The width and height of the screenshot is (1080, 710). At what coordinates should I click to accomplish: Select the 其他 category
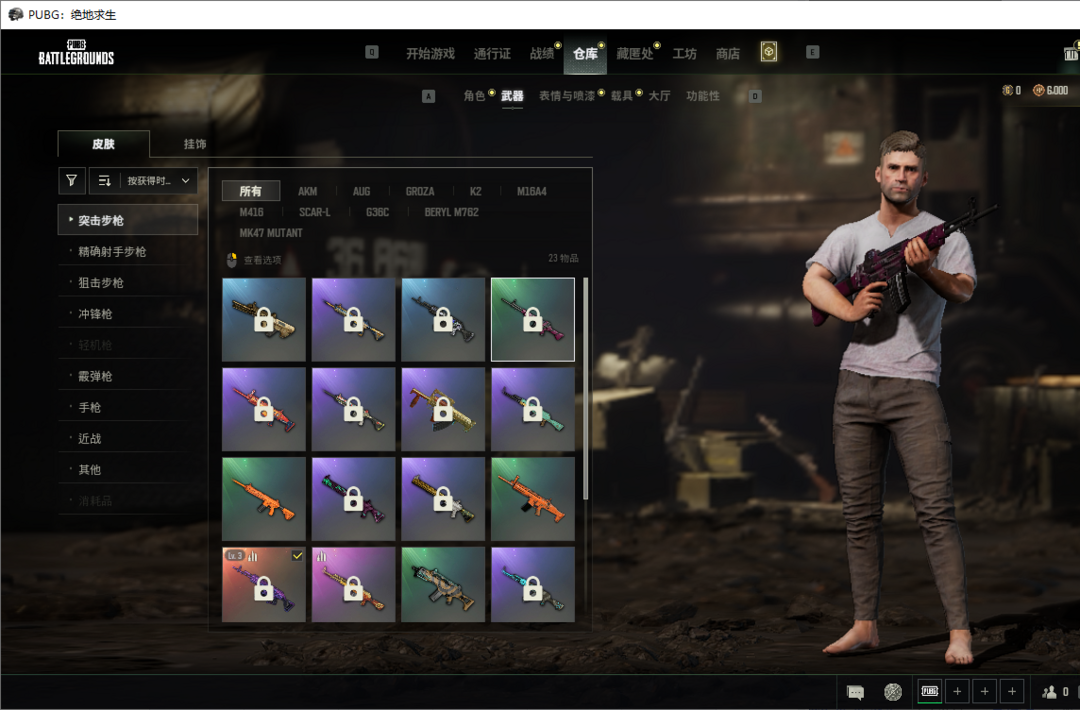click(128, 470)
